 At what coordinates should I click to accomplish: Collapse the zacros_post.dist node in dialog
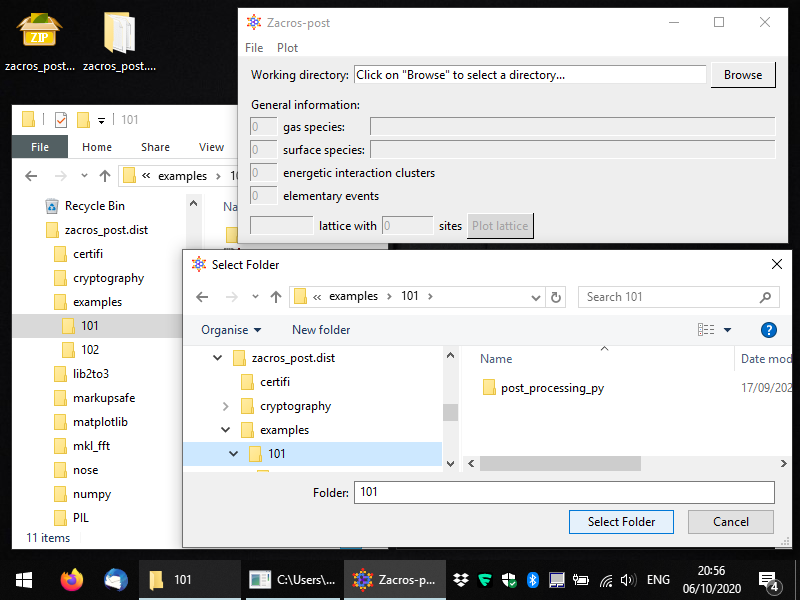coord(216,358)
